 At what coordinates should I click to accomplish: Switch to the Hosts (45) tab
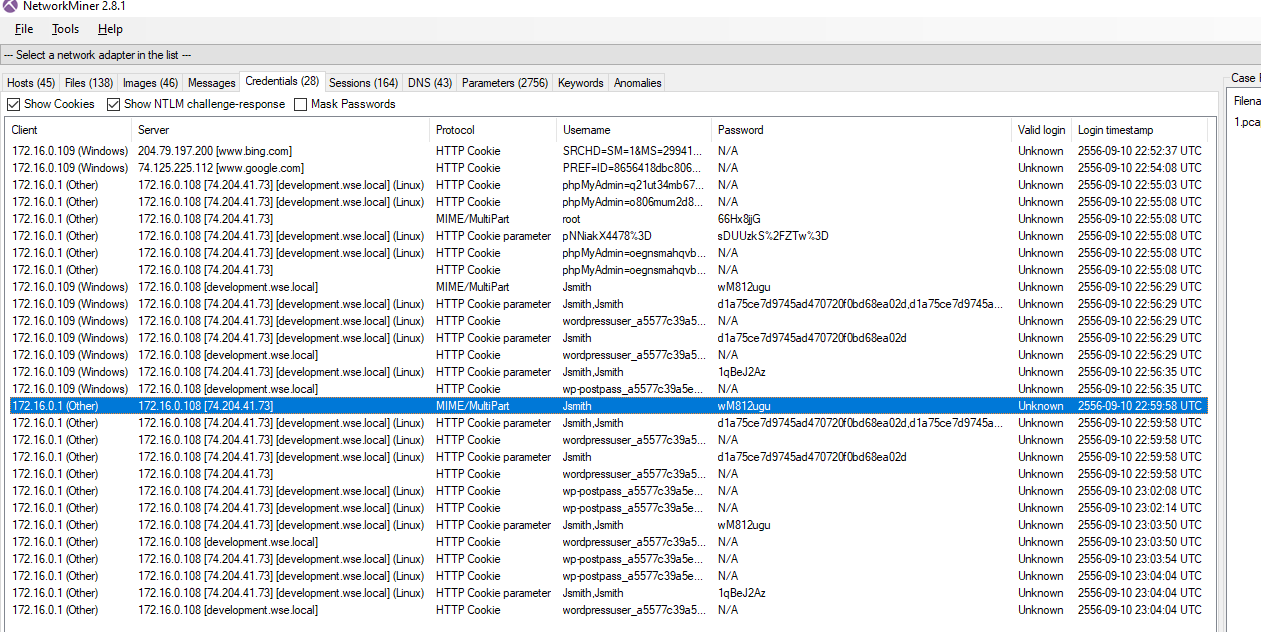(31, 83)
